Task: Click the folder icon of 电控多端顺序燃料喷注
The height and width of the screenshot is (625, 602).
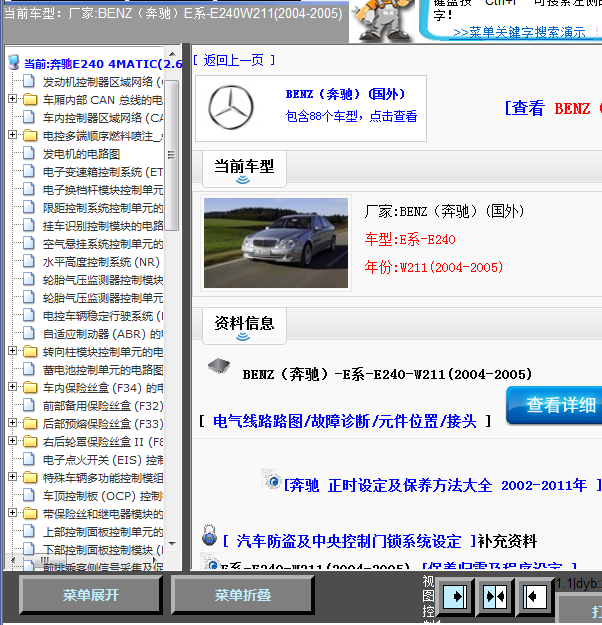Action: coord(30,136)
